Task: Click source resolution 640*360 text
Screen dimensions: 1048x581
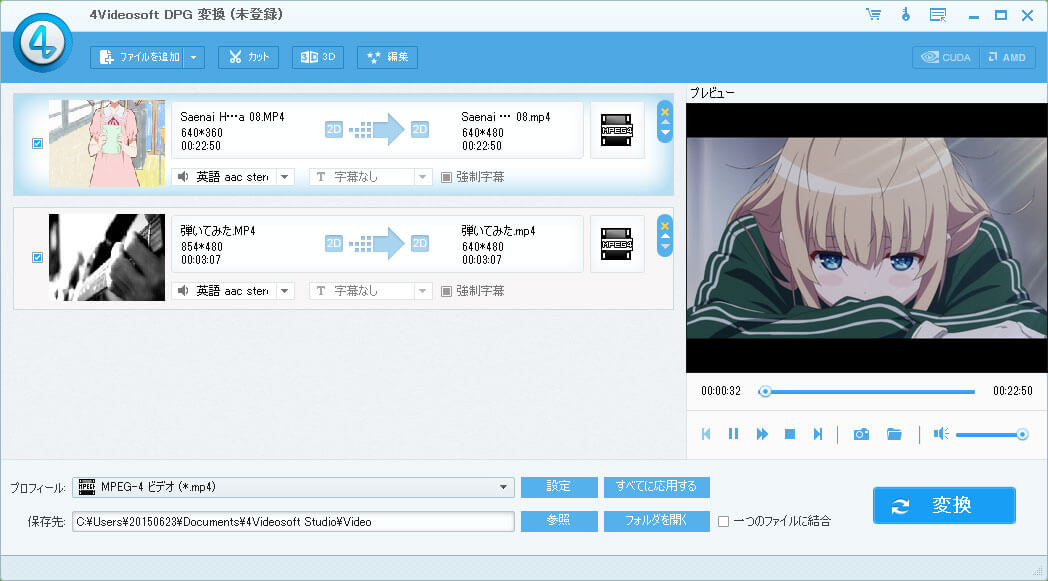Action: click(202, 133)
